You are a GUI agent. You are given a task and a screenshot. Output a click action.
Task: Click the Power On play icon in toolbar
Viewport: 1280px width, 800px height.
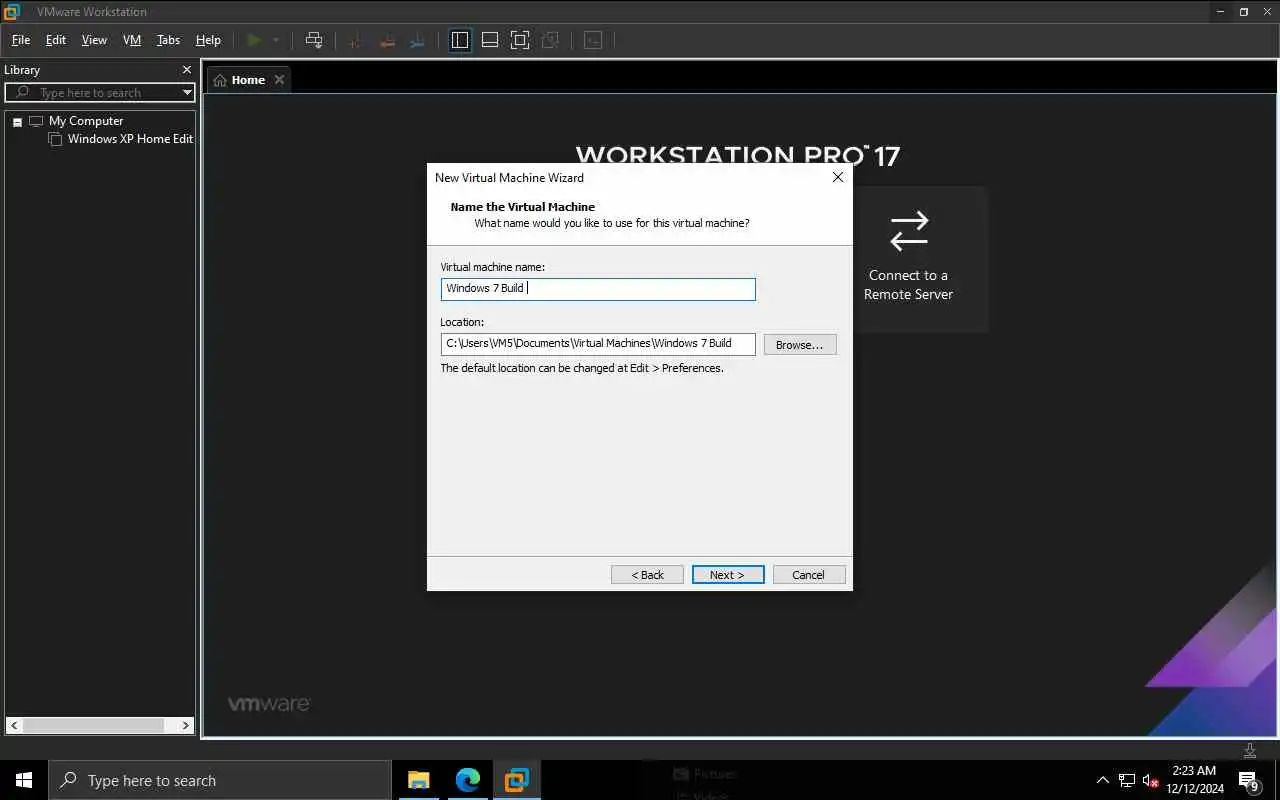(x=254, y=40)
